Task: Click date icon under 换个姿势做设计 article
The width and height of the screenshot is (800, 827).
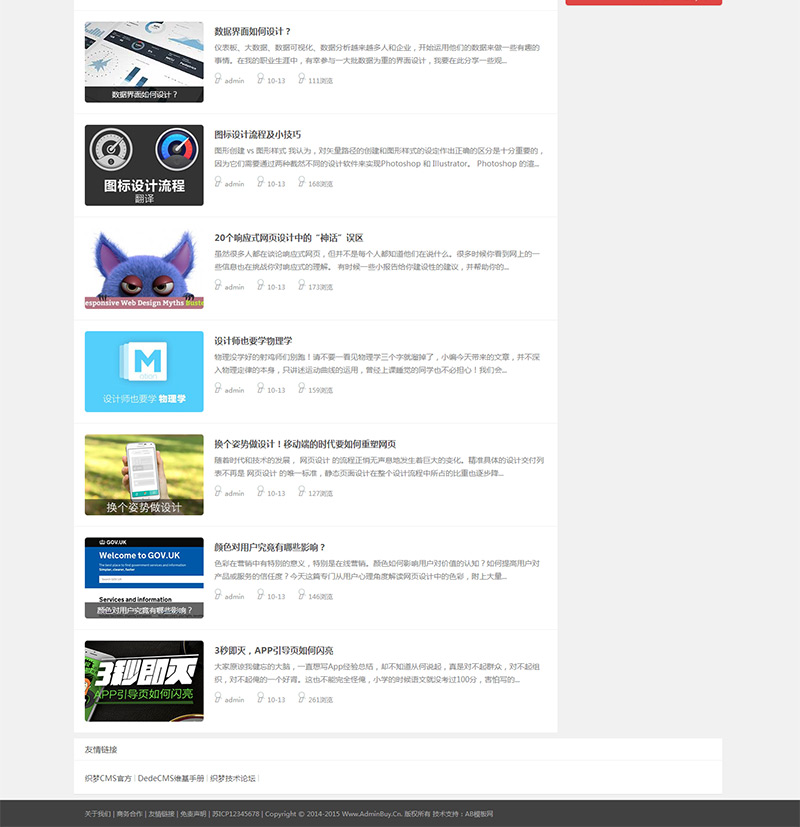Action: click(x=261, y=491)
